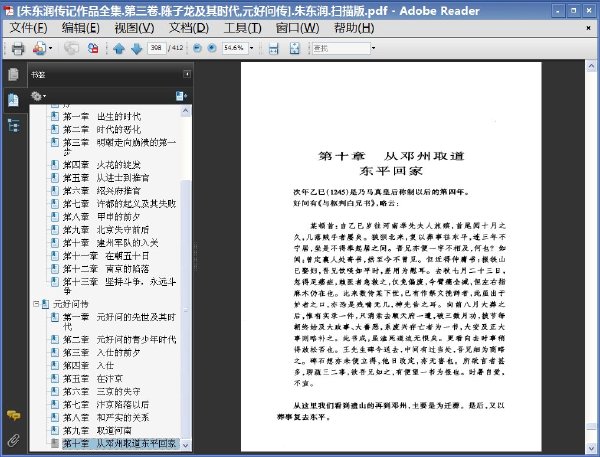Viewport: 600px width, 457px height.
Task: Click the zoom percentage field 54.6%
Action: 235,48
